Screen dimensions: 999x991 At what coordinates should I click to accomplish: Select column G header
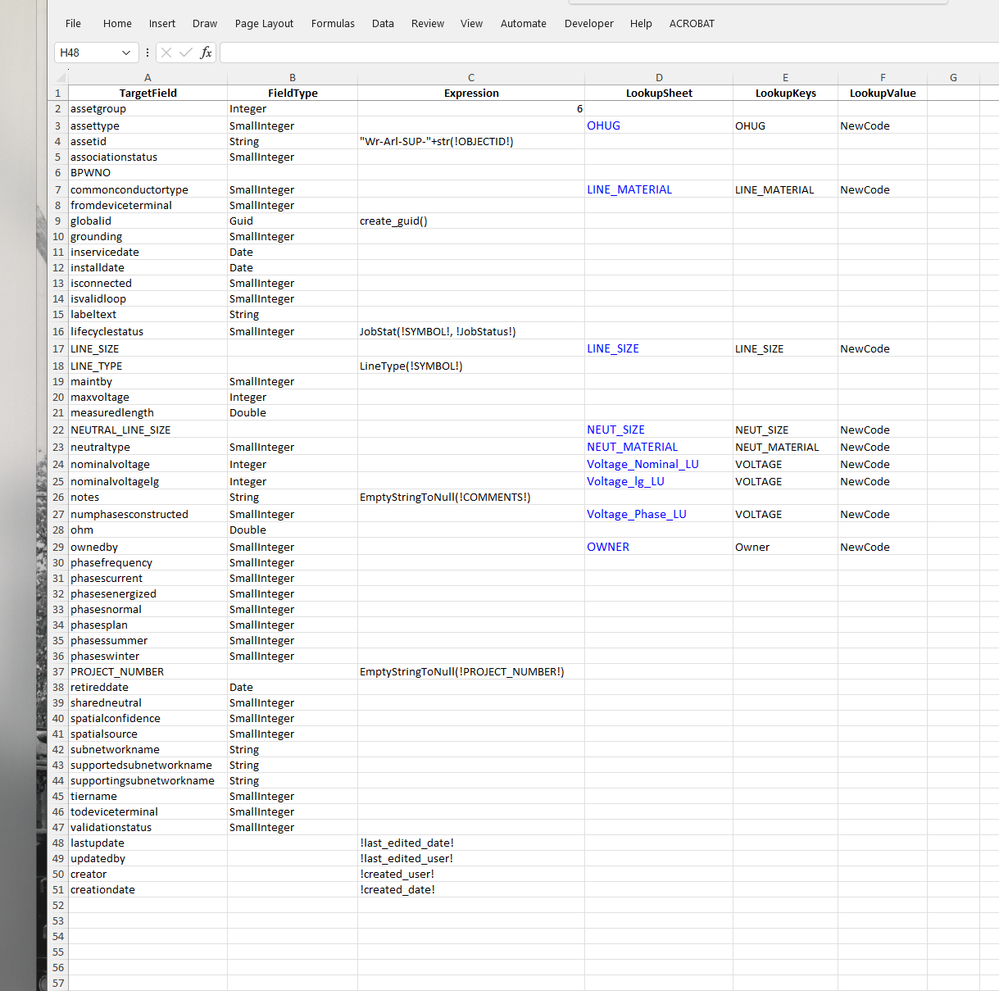(x=953, y=78)
